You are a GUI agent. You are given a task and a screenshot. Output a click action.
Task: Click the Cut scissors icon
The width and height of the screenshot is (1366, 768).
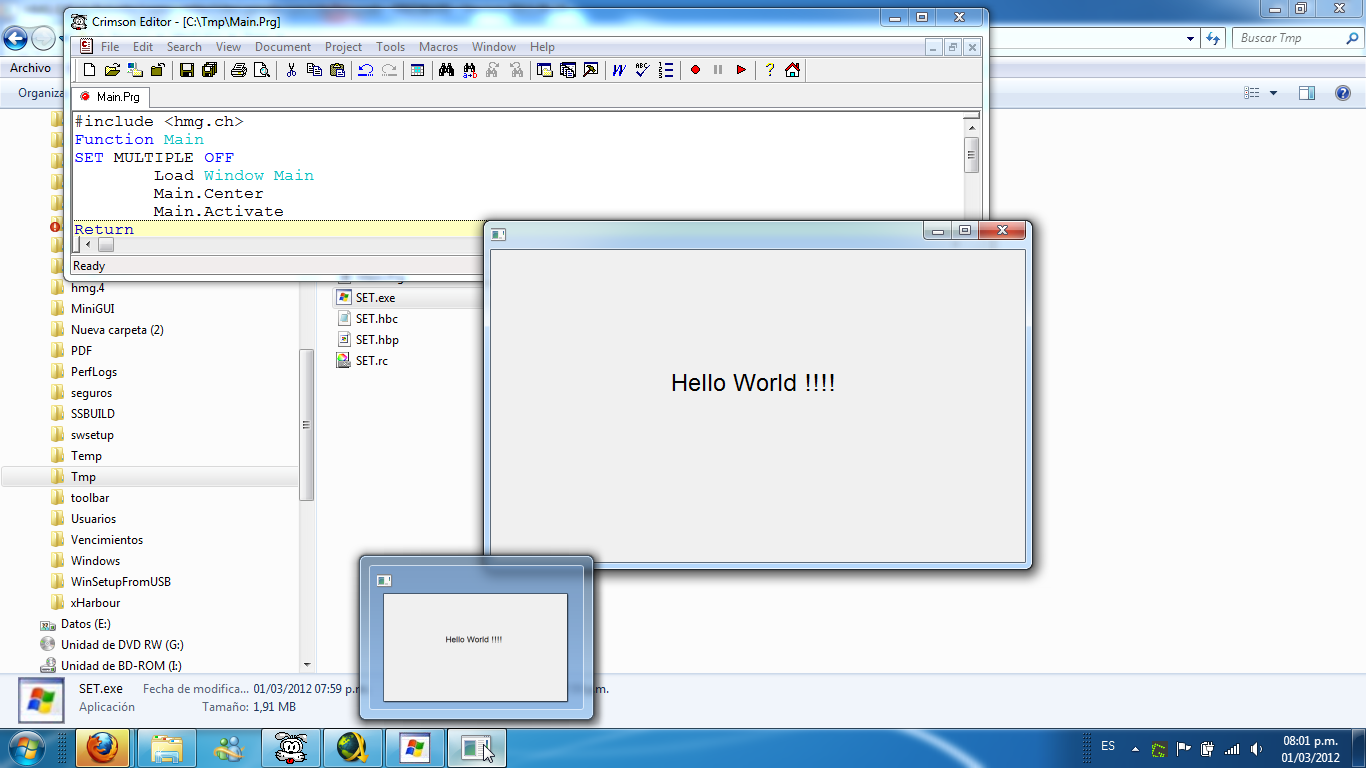(x=291, y=70)
